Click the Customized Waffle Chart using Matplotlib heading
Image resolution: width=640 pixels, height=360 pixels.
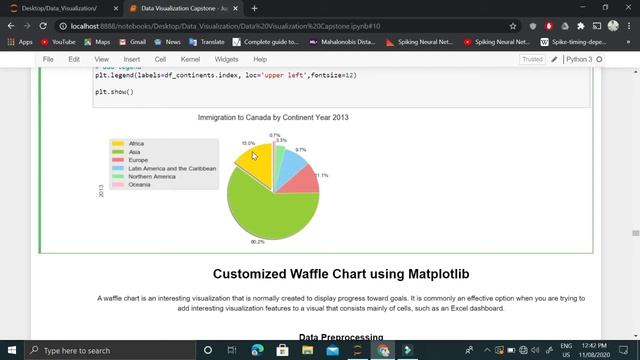341,274
